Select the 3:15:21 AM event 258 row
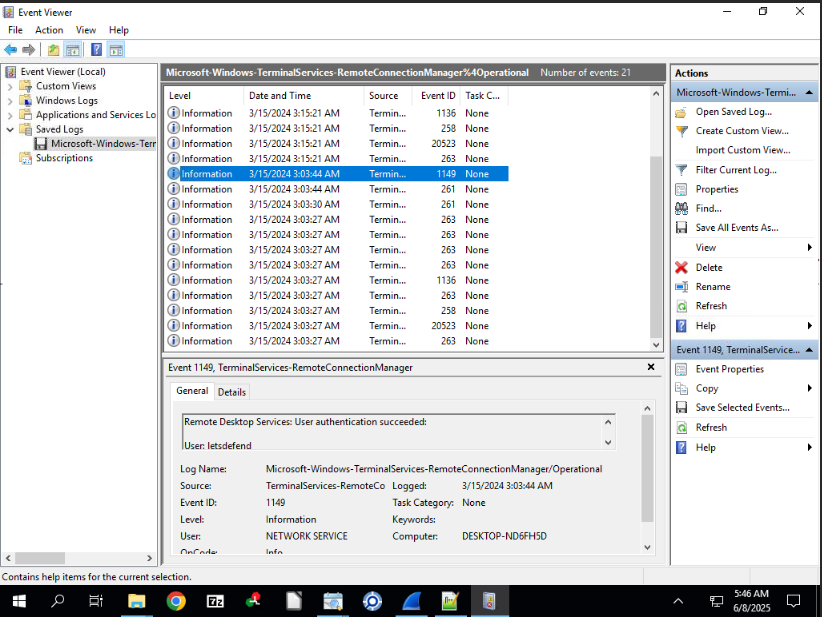The width and height of the screenshot is (822, 617). point(337,128)
